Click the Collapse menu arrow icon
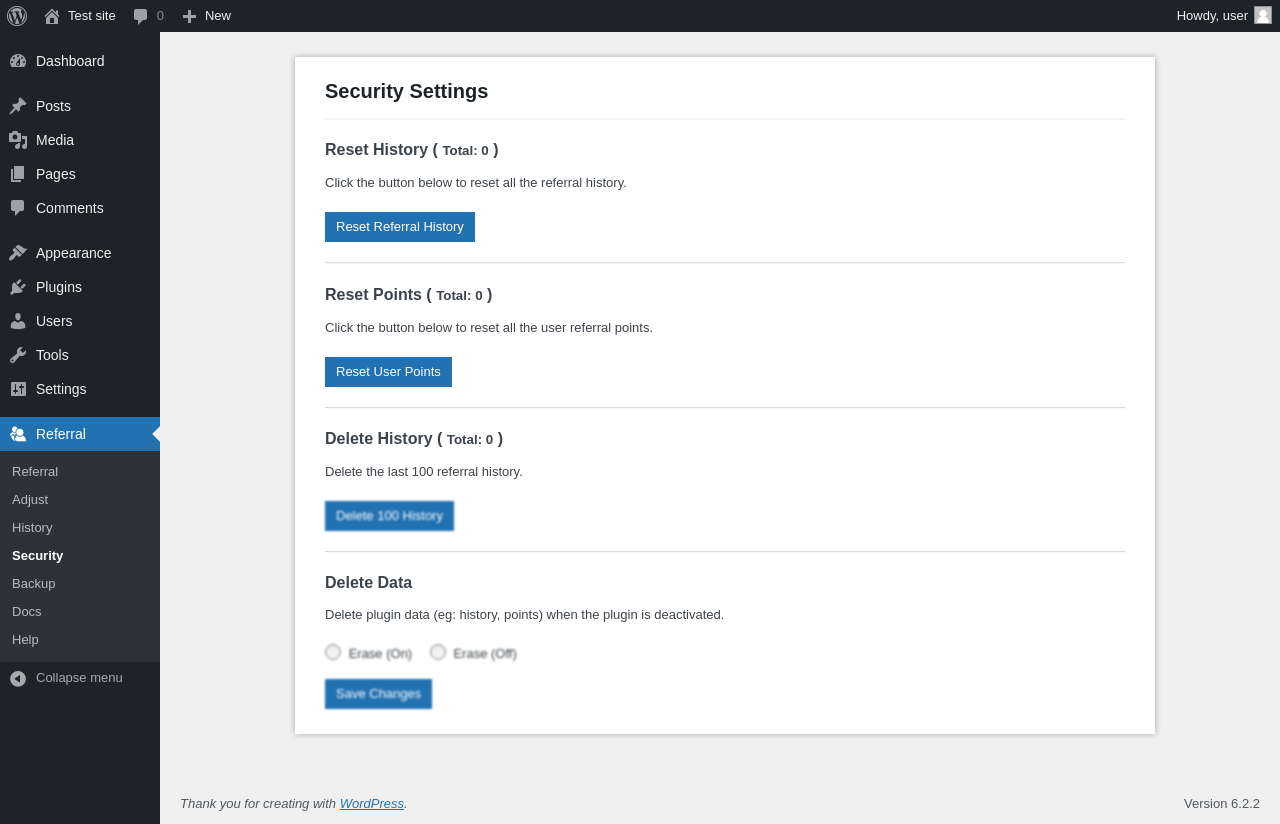The image size is (1280, 824). 18,678
